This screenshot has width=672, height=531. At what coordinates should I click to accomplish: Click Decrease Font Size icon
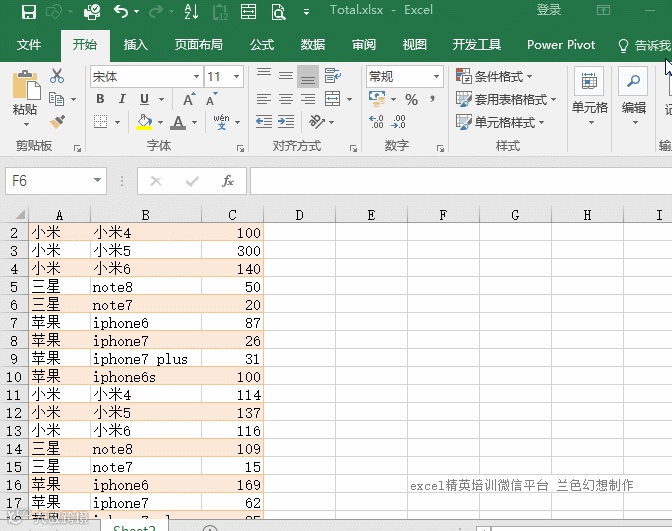(x=211, y=99)
